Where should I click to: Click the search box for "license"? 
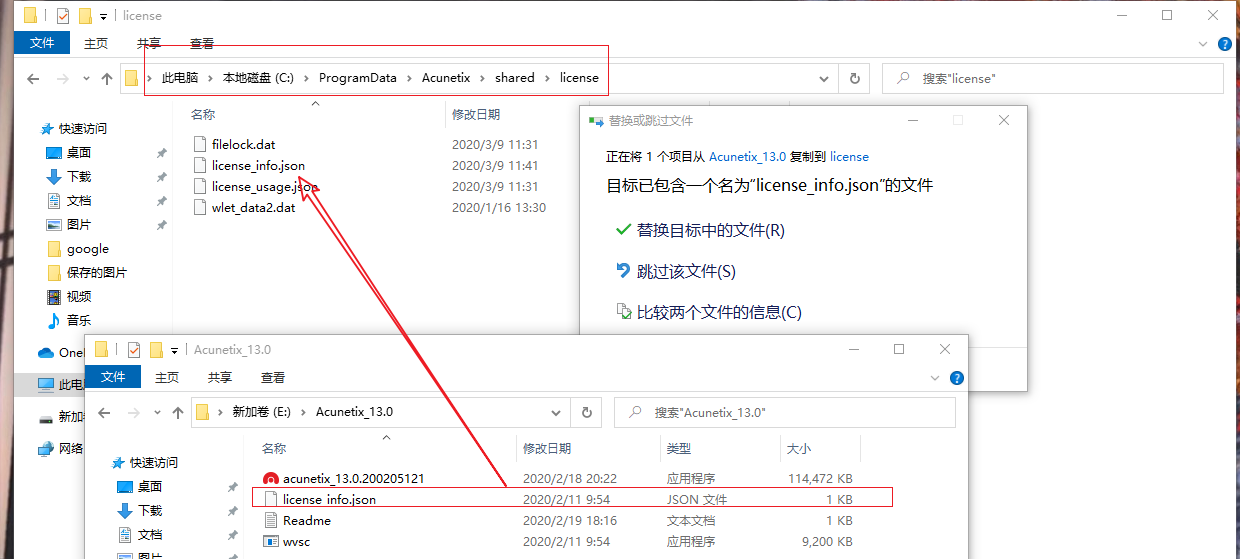click(1053, 78)
